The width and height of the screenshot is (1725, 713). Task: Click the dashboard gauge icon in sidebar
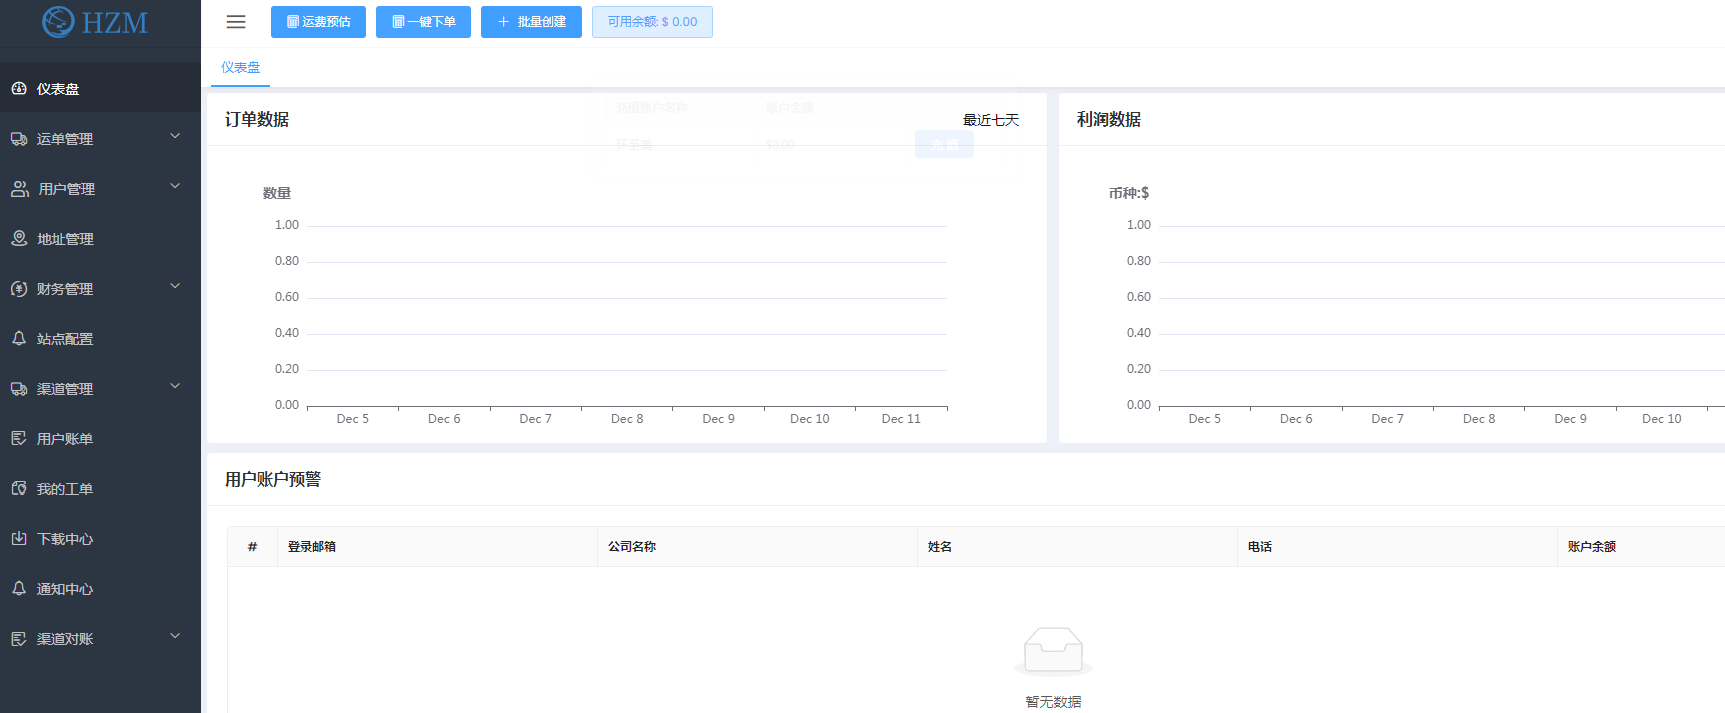point(19,89)
